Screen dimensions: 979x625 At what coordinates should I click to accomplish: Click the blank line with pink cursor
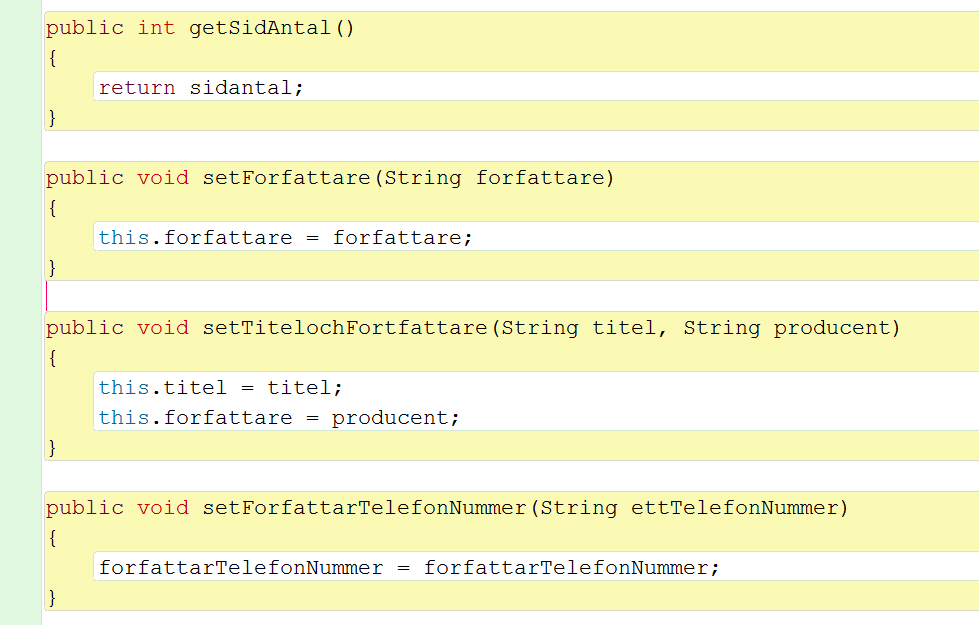coord(512,296)
